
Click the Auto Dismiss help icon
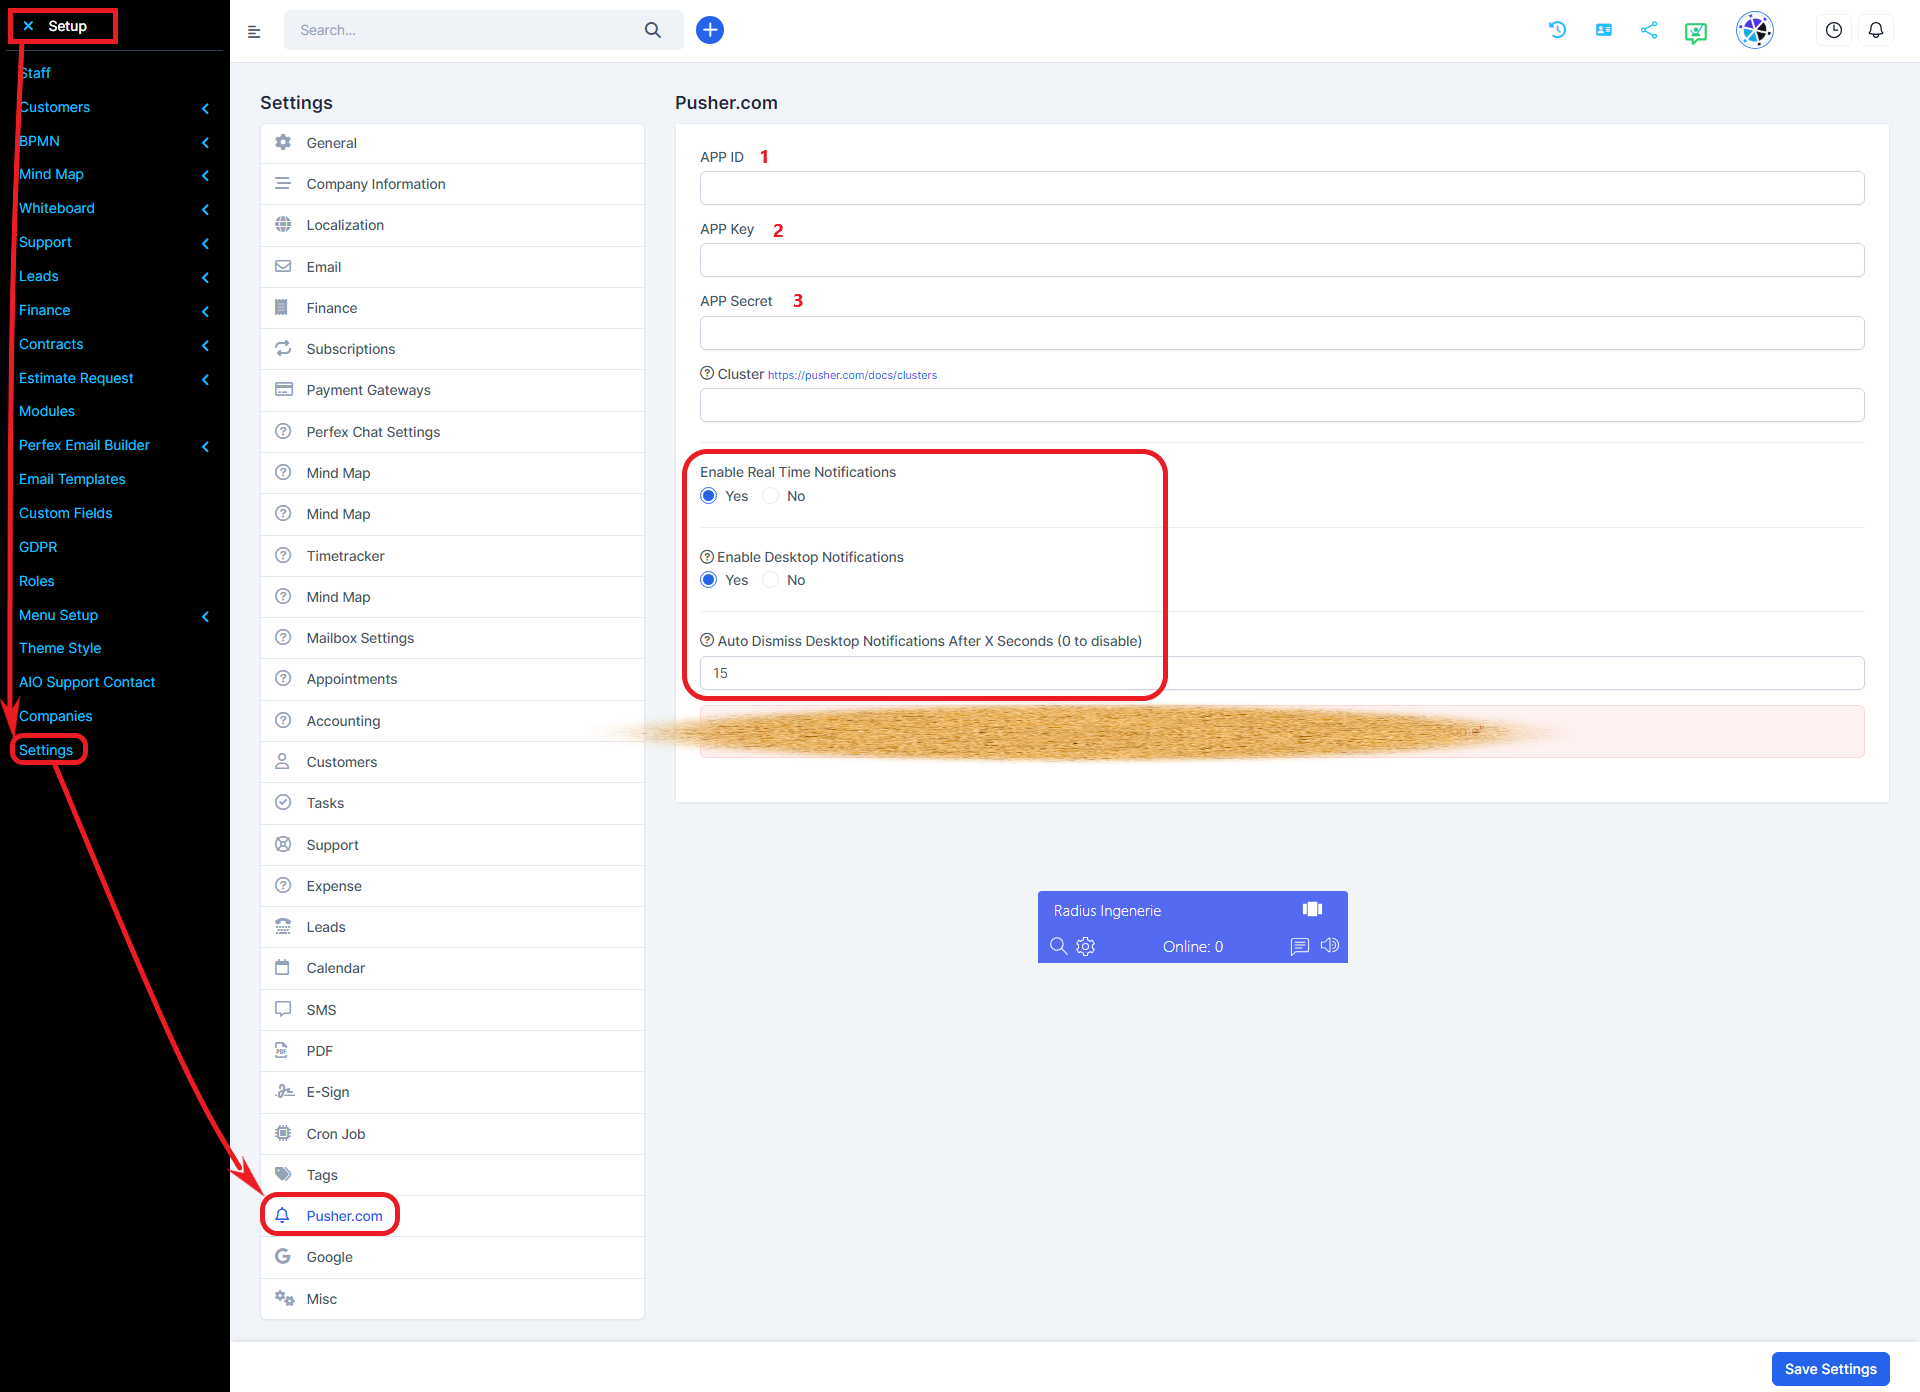coord(707,640)
